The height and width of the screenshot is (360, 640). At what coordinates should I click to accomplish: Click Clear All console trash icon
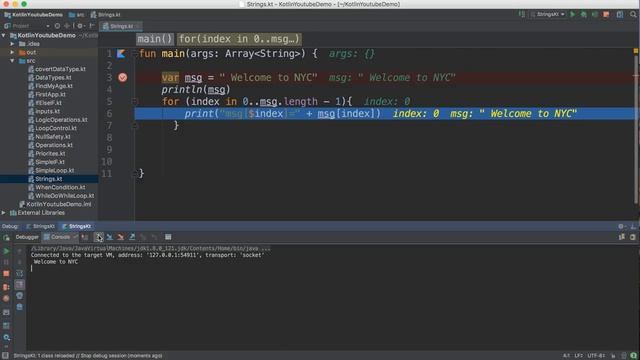(x=19, y=307)
